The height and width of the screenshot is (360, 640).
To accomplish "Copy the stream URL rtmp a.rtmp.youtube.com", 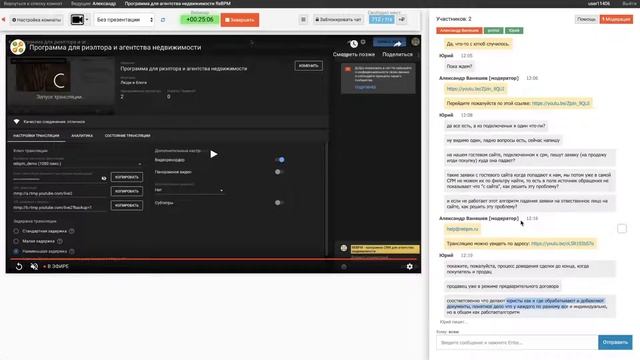I will tap(127, 191).
